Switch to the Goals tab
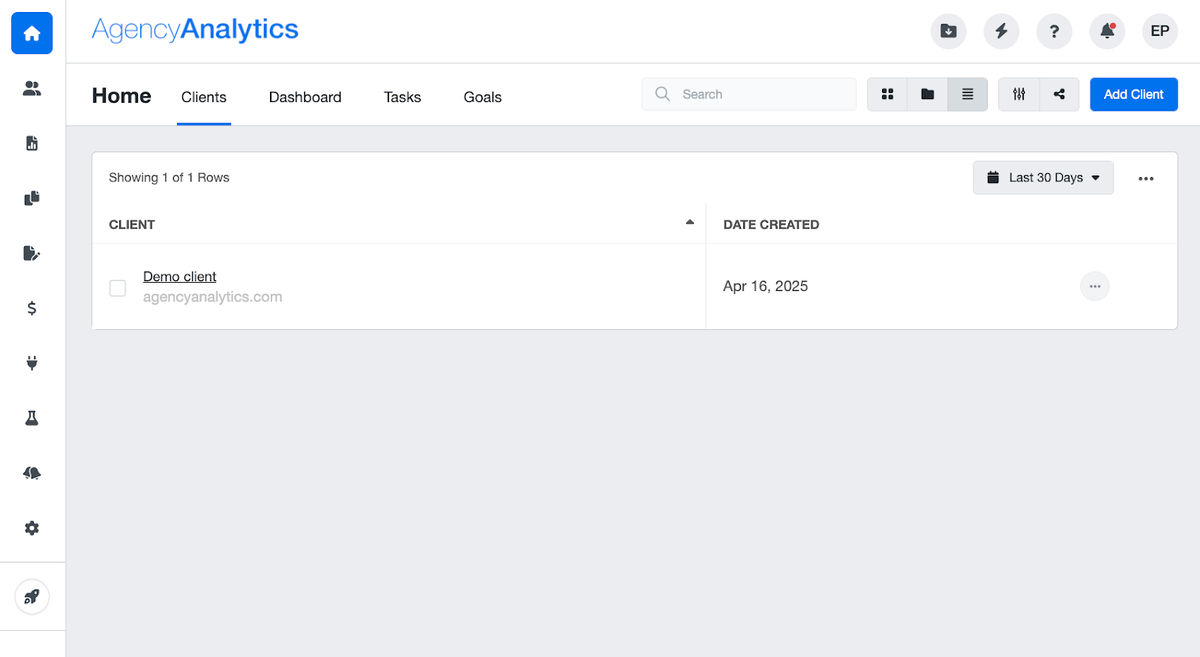The image size is (1200, 657). pyautogui.click(x=483, y=97)
